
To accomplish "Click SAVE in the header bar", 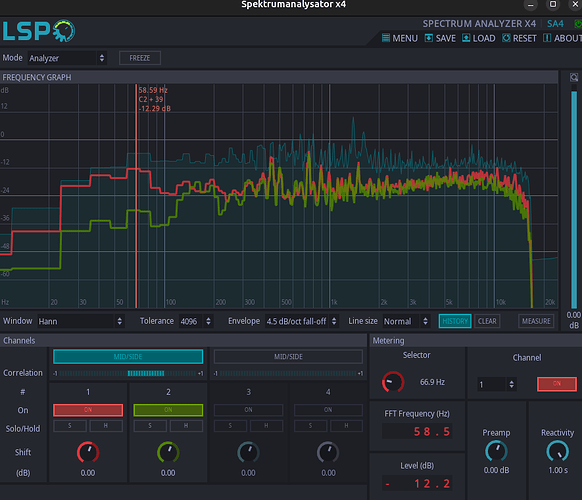I will (x=440, y=38).
